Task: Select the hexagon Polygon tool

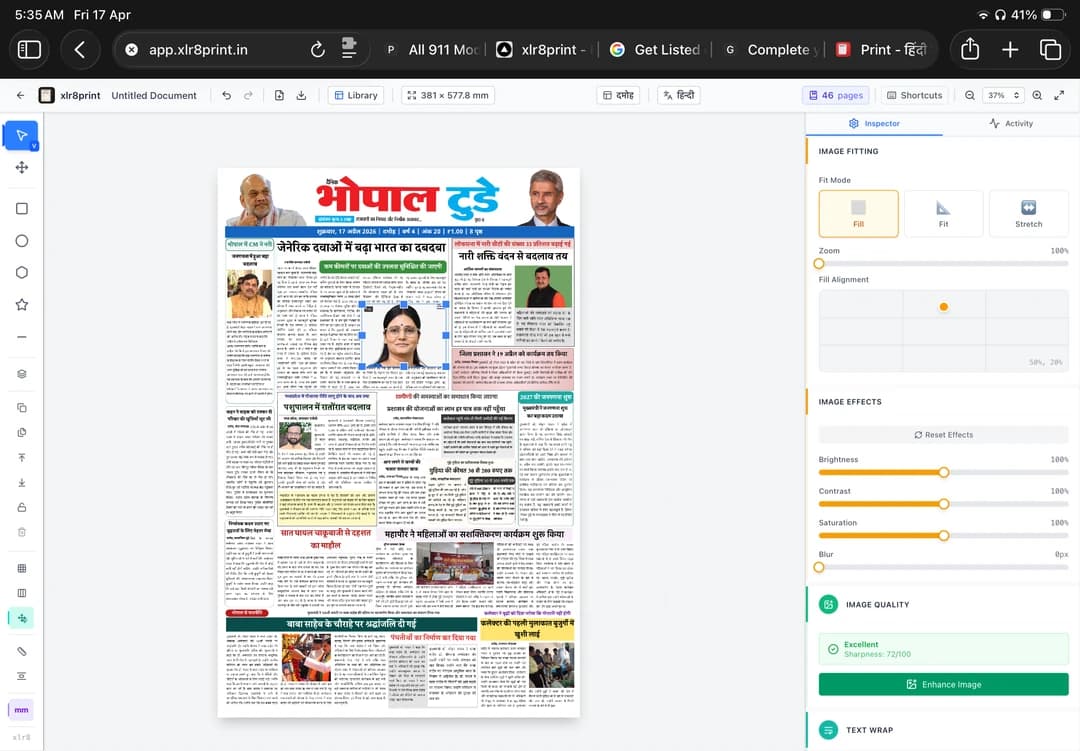Action: pos(21,272)
